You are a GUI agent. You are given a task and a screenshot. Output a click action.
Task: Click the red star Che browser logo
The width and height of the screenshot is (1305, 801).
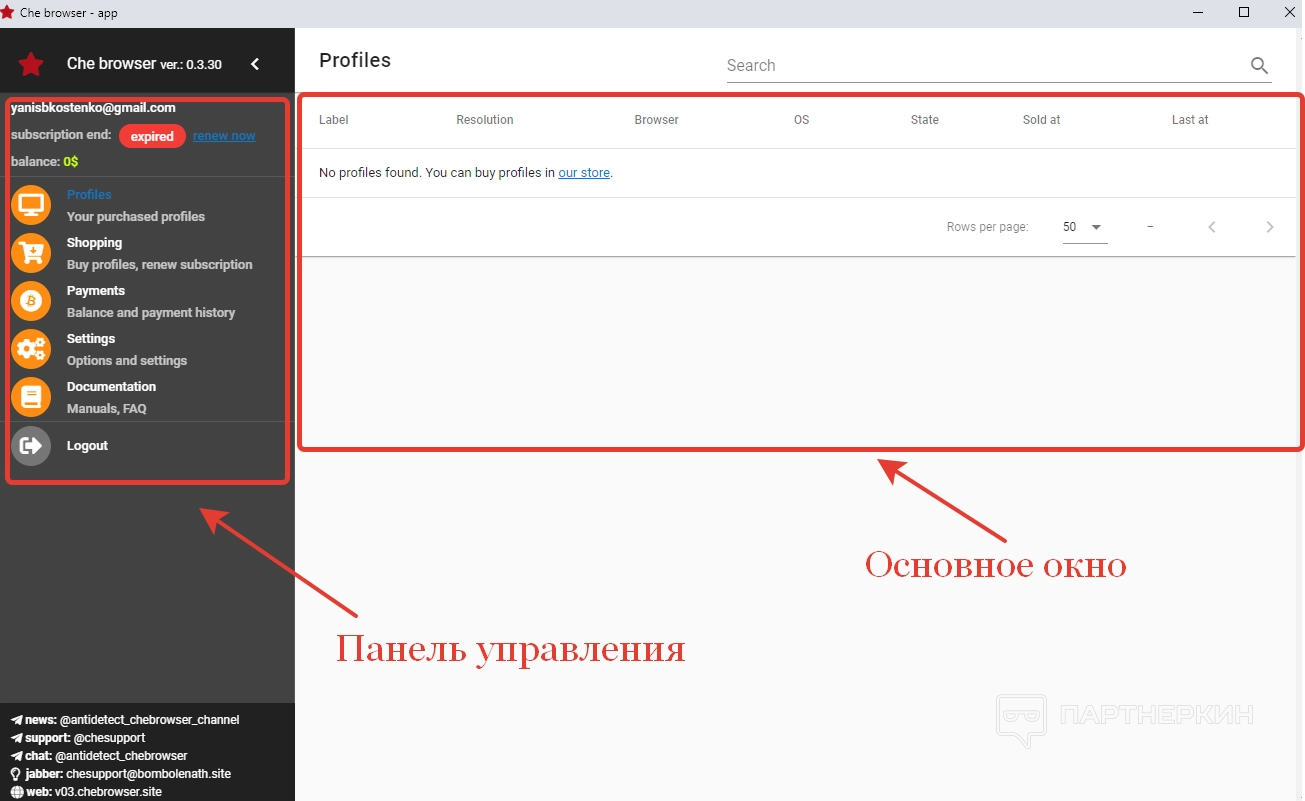point(31,65)
